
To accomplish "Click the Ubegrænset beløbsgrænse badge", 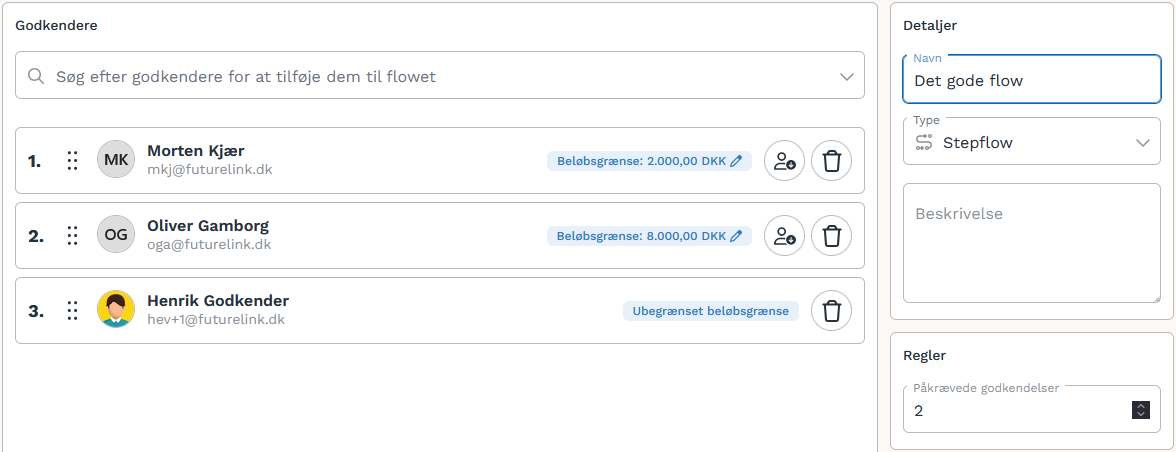I will click(710, 311).
